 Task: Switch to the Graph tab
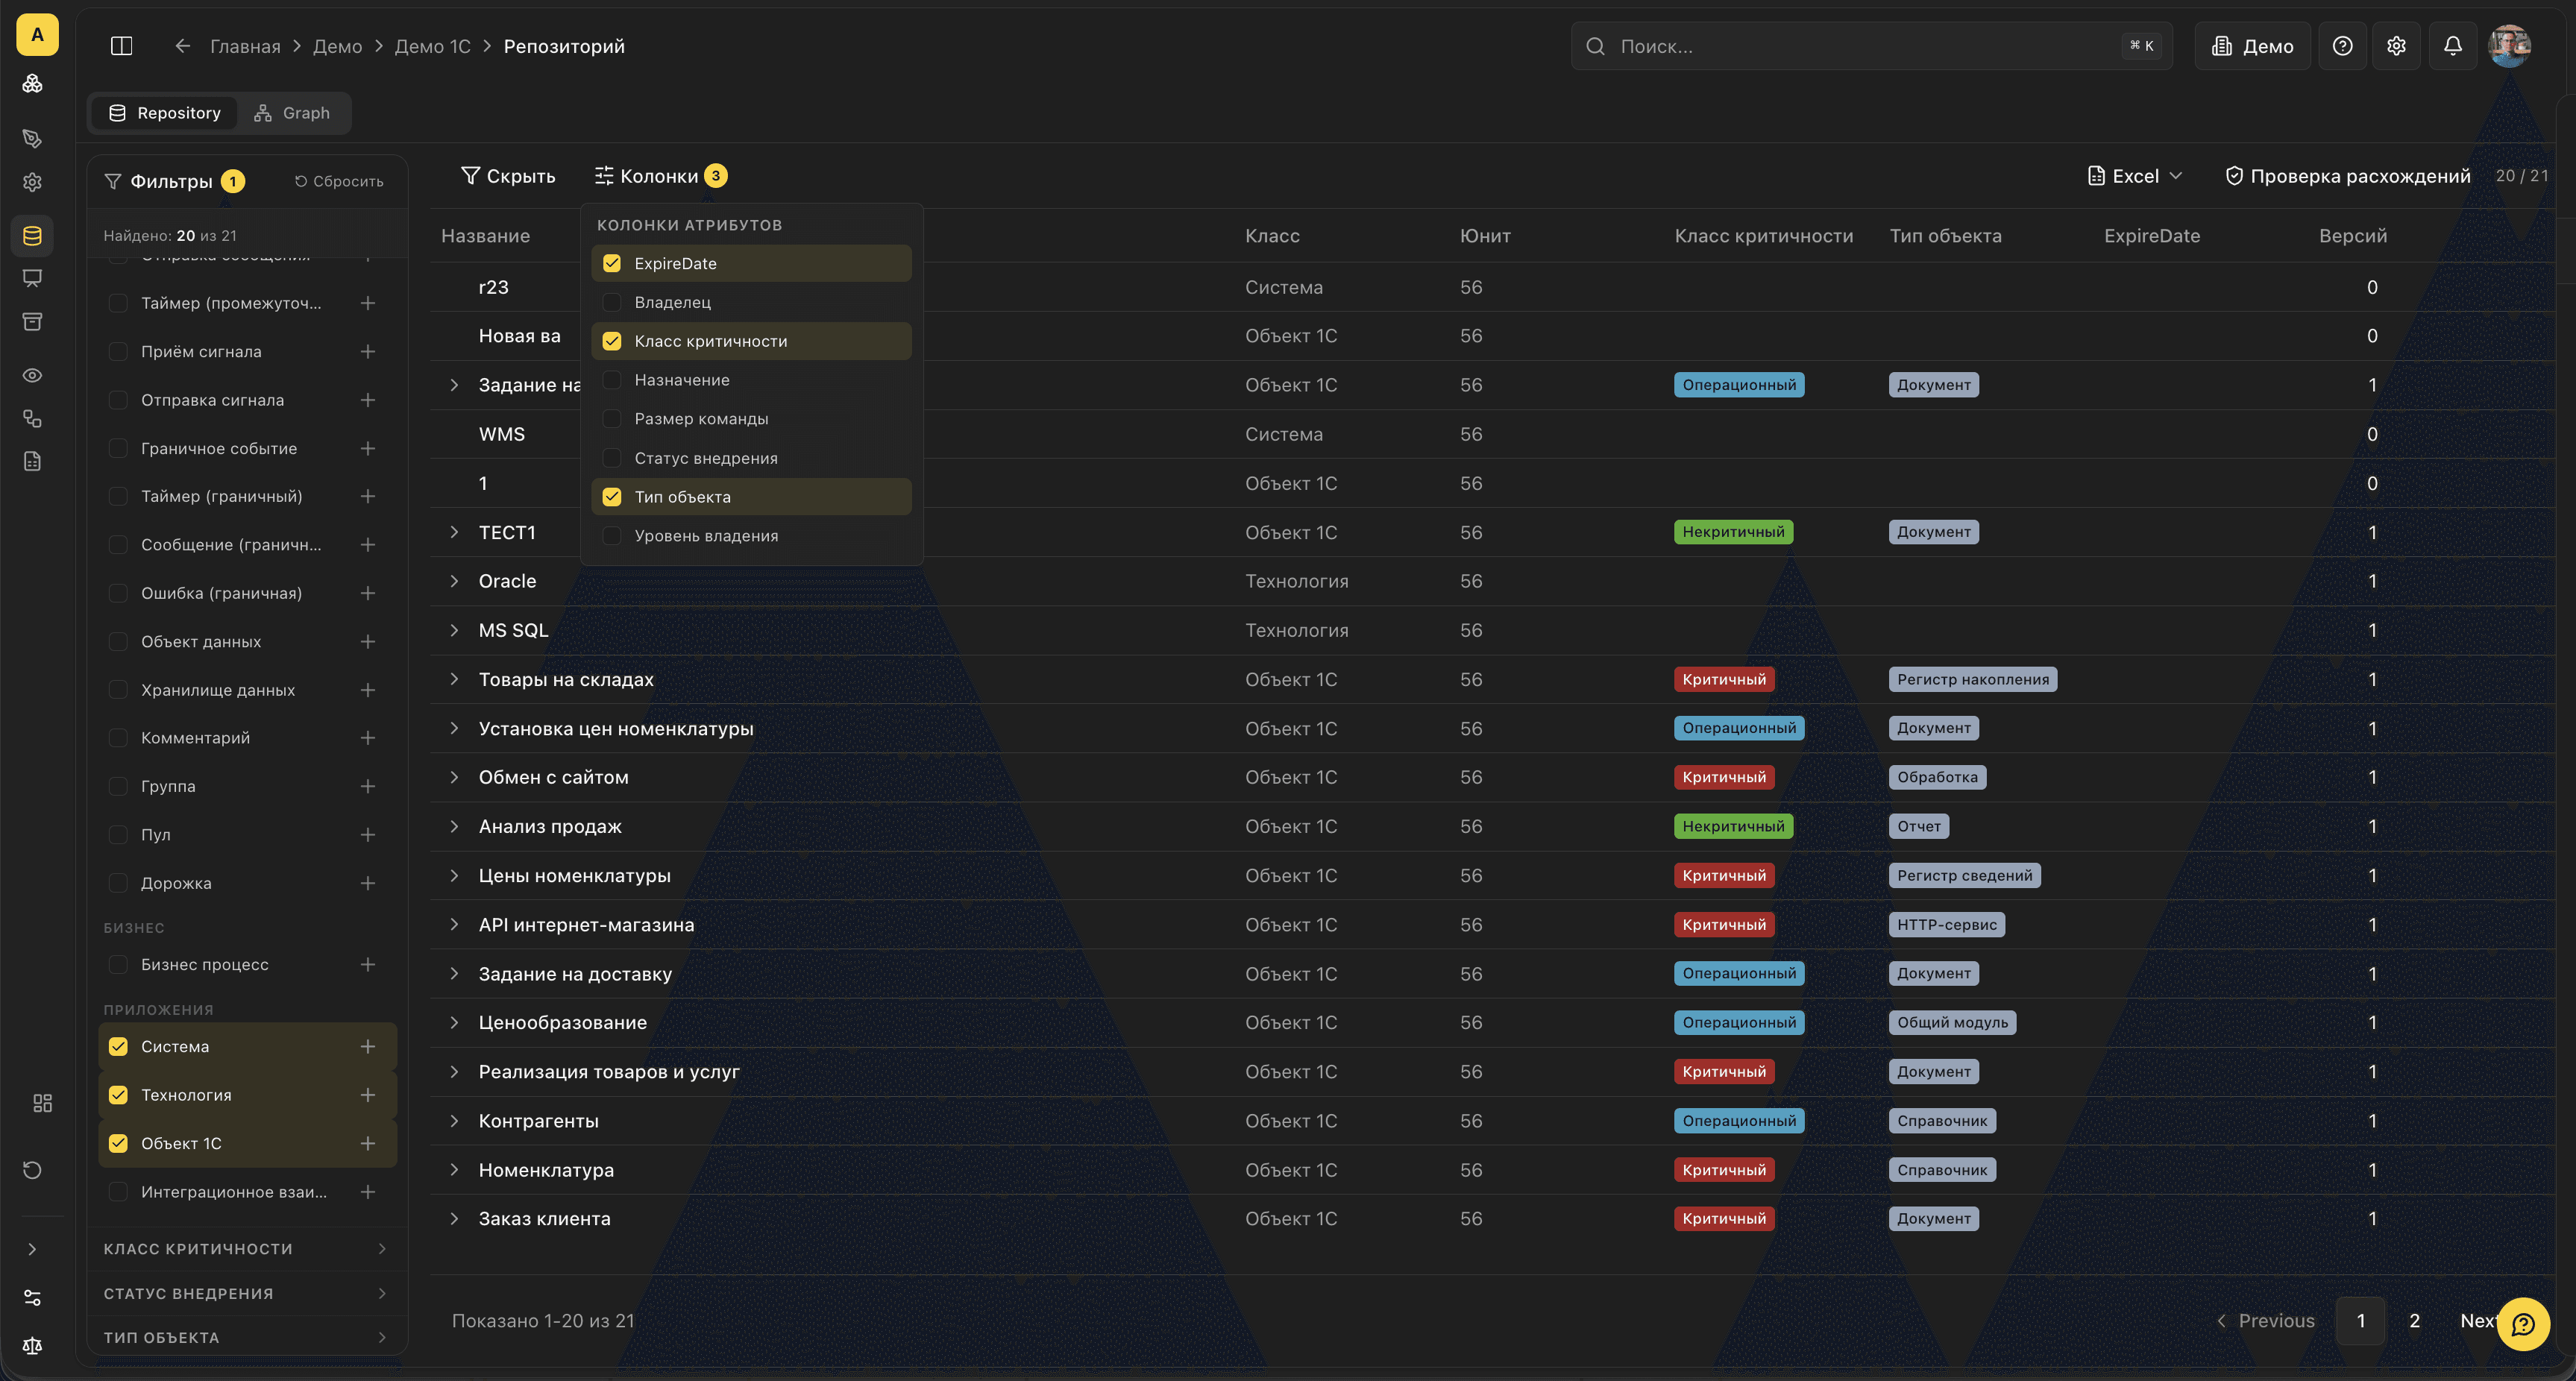coord(292,113)
